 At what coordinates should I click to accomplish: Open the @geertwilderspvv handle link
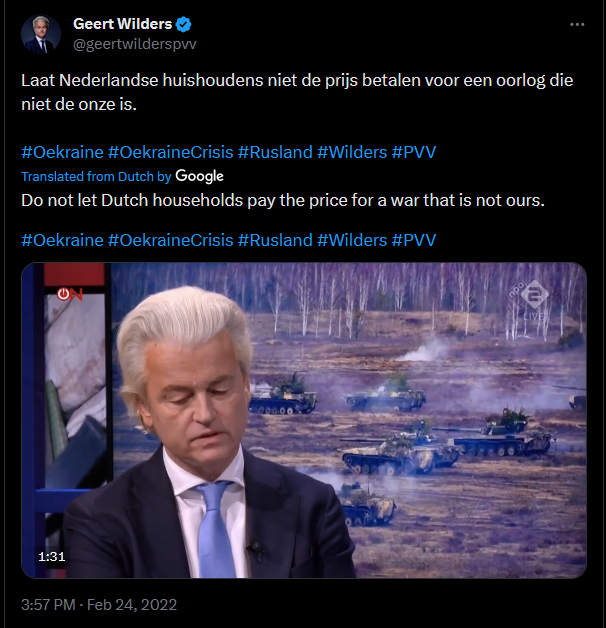135,44
